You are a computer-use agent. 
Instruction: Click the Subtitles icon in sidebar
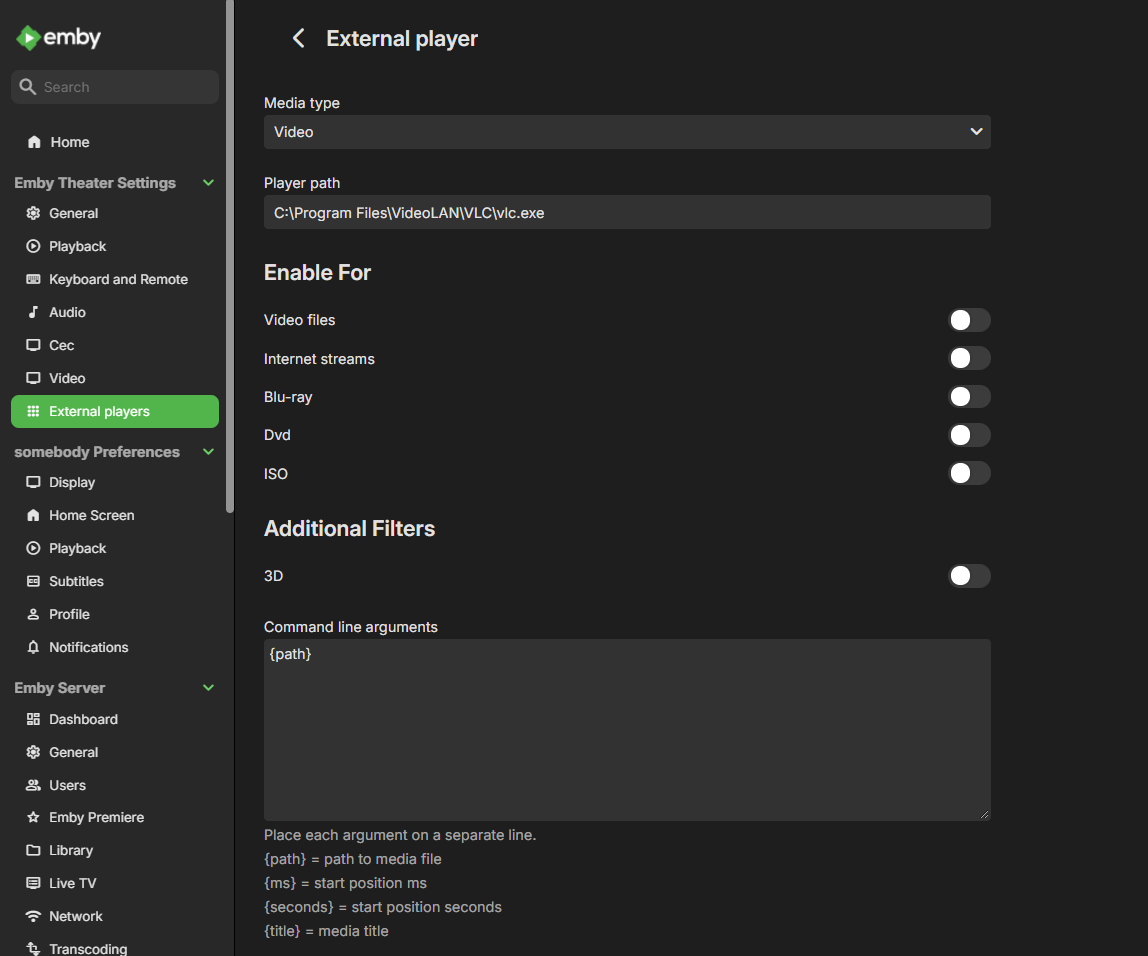(33, 581)
